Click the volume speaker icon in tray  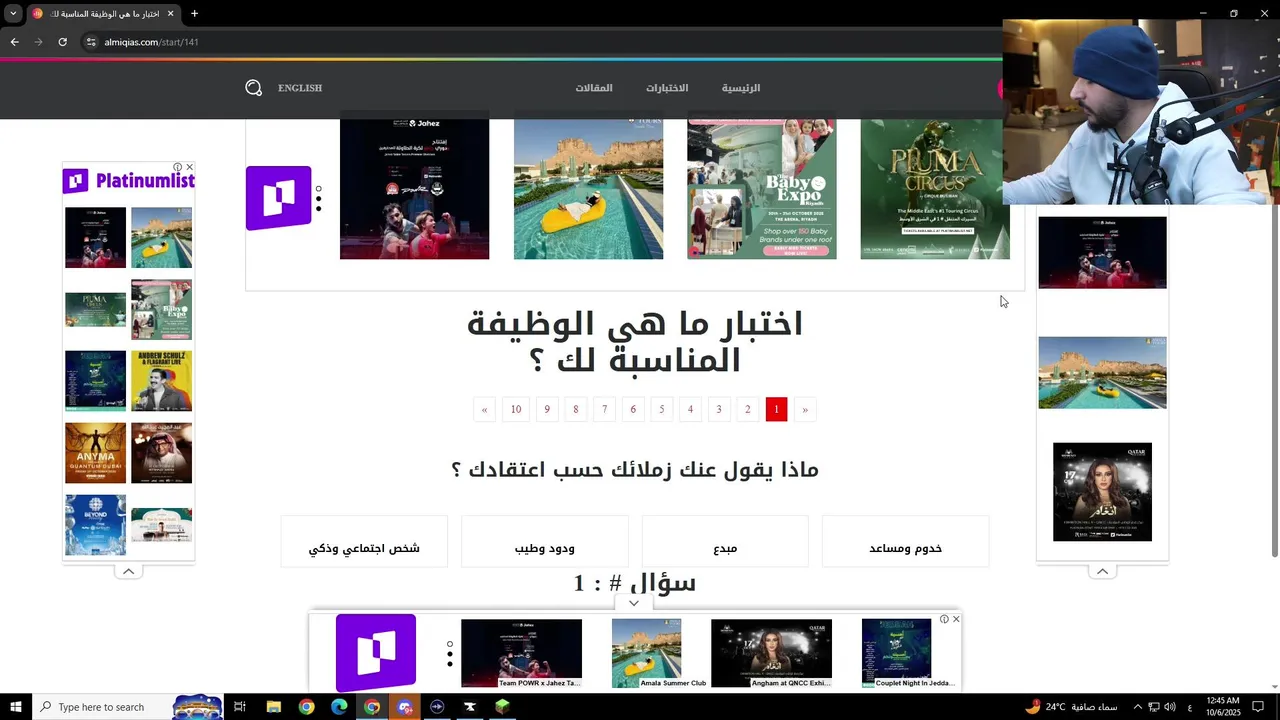point(1170,707)
